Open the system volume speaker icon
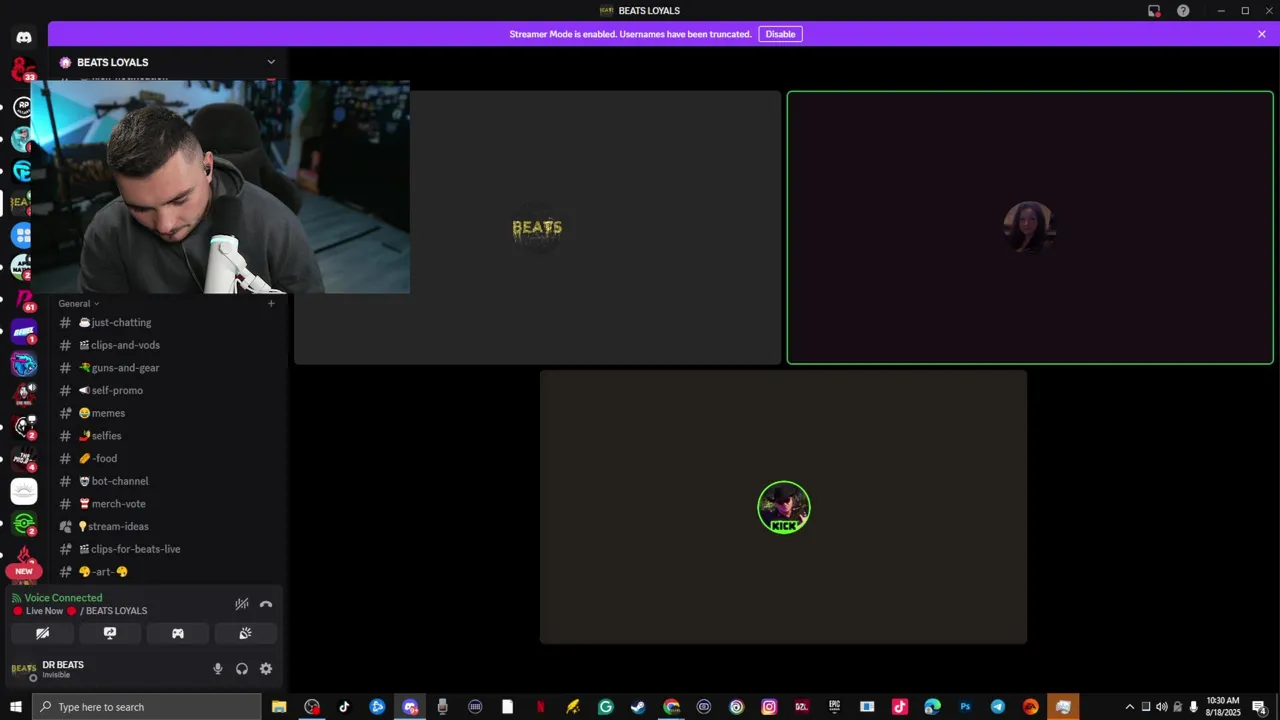1280x720 pixels. pos(1162,707)
